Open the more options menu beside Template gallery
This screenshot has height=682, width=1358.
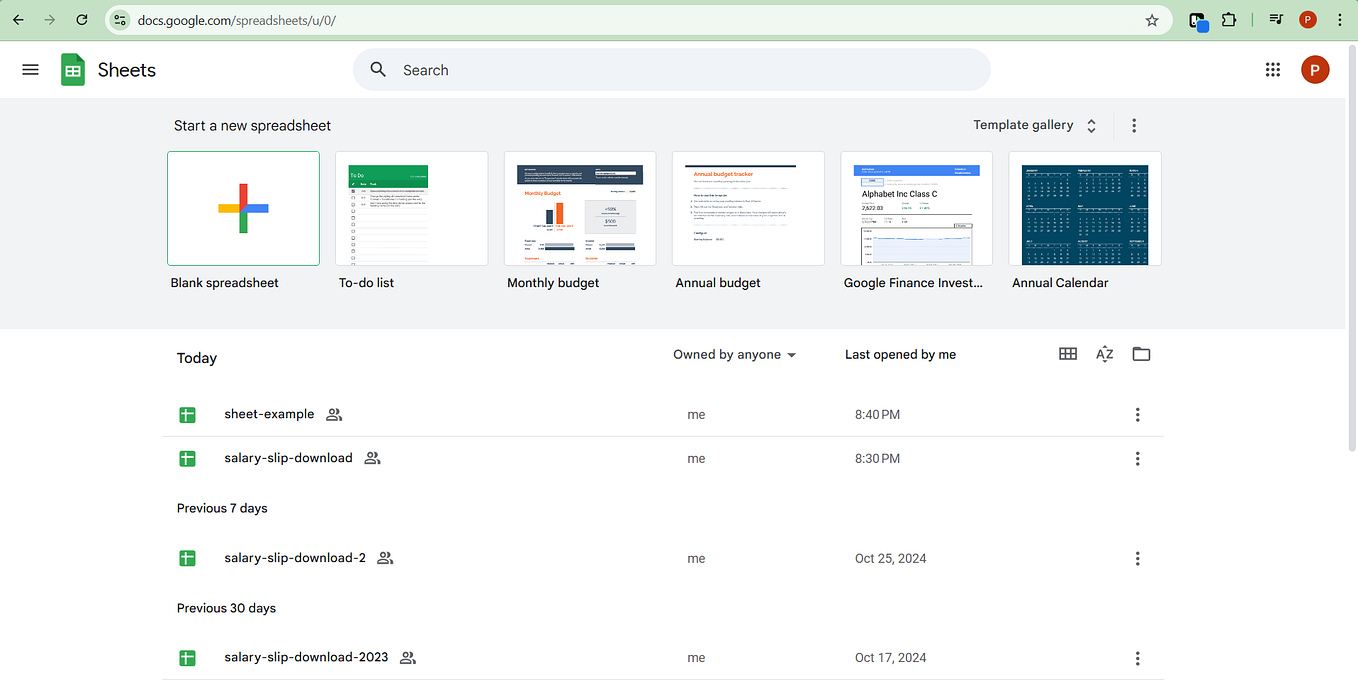[x=1134, y=124]
